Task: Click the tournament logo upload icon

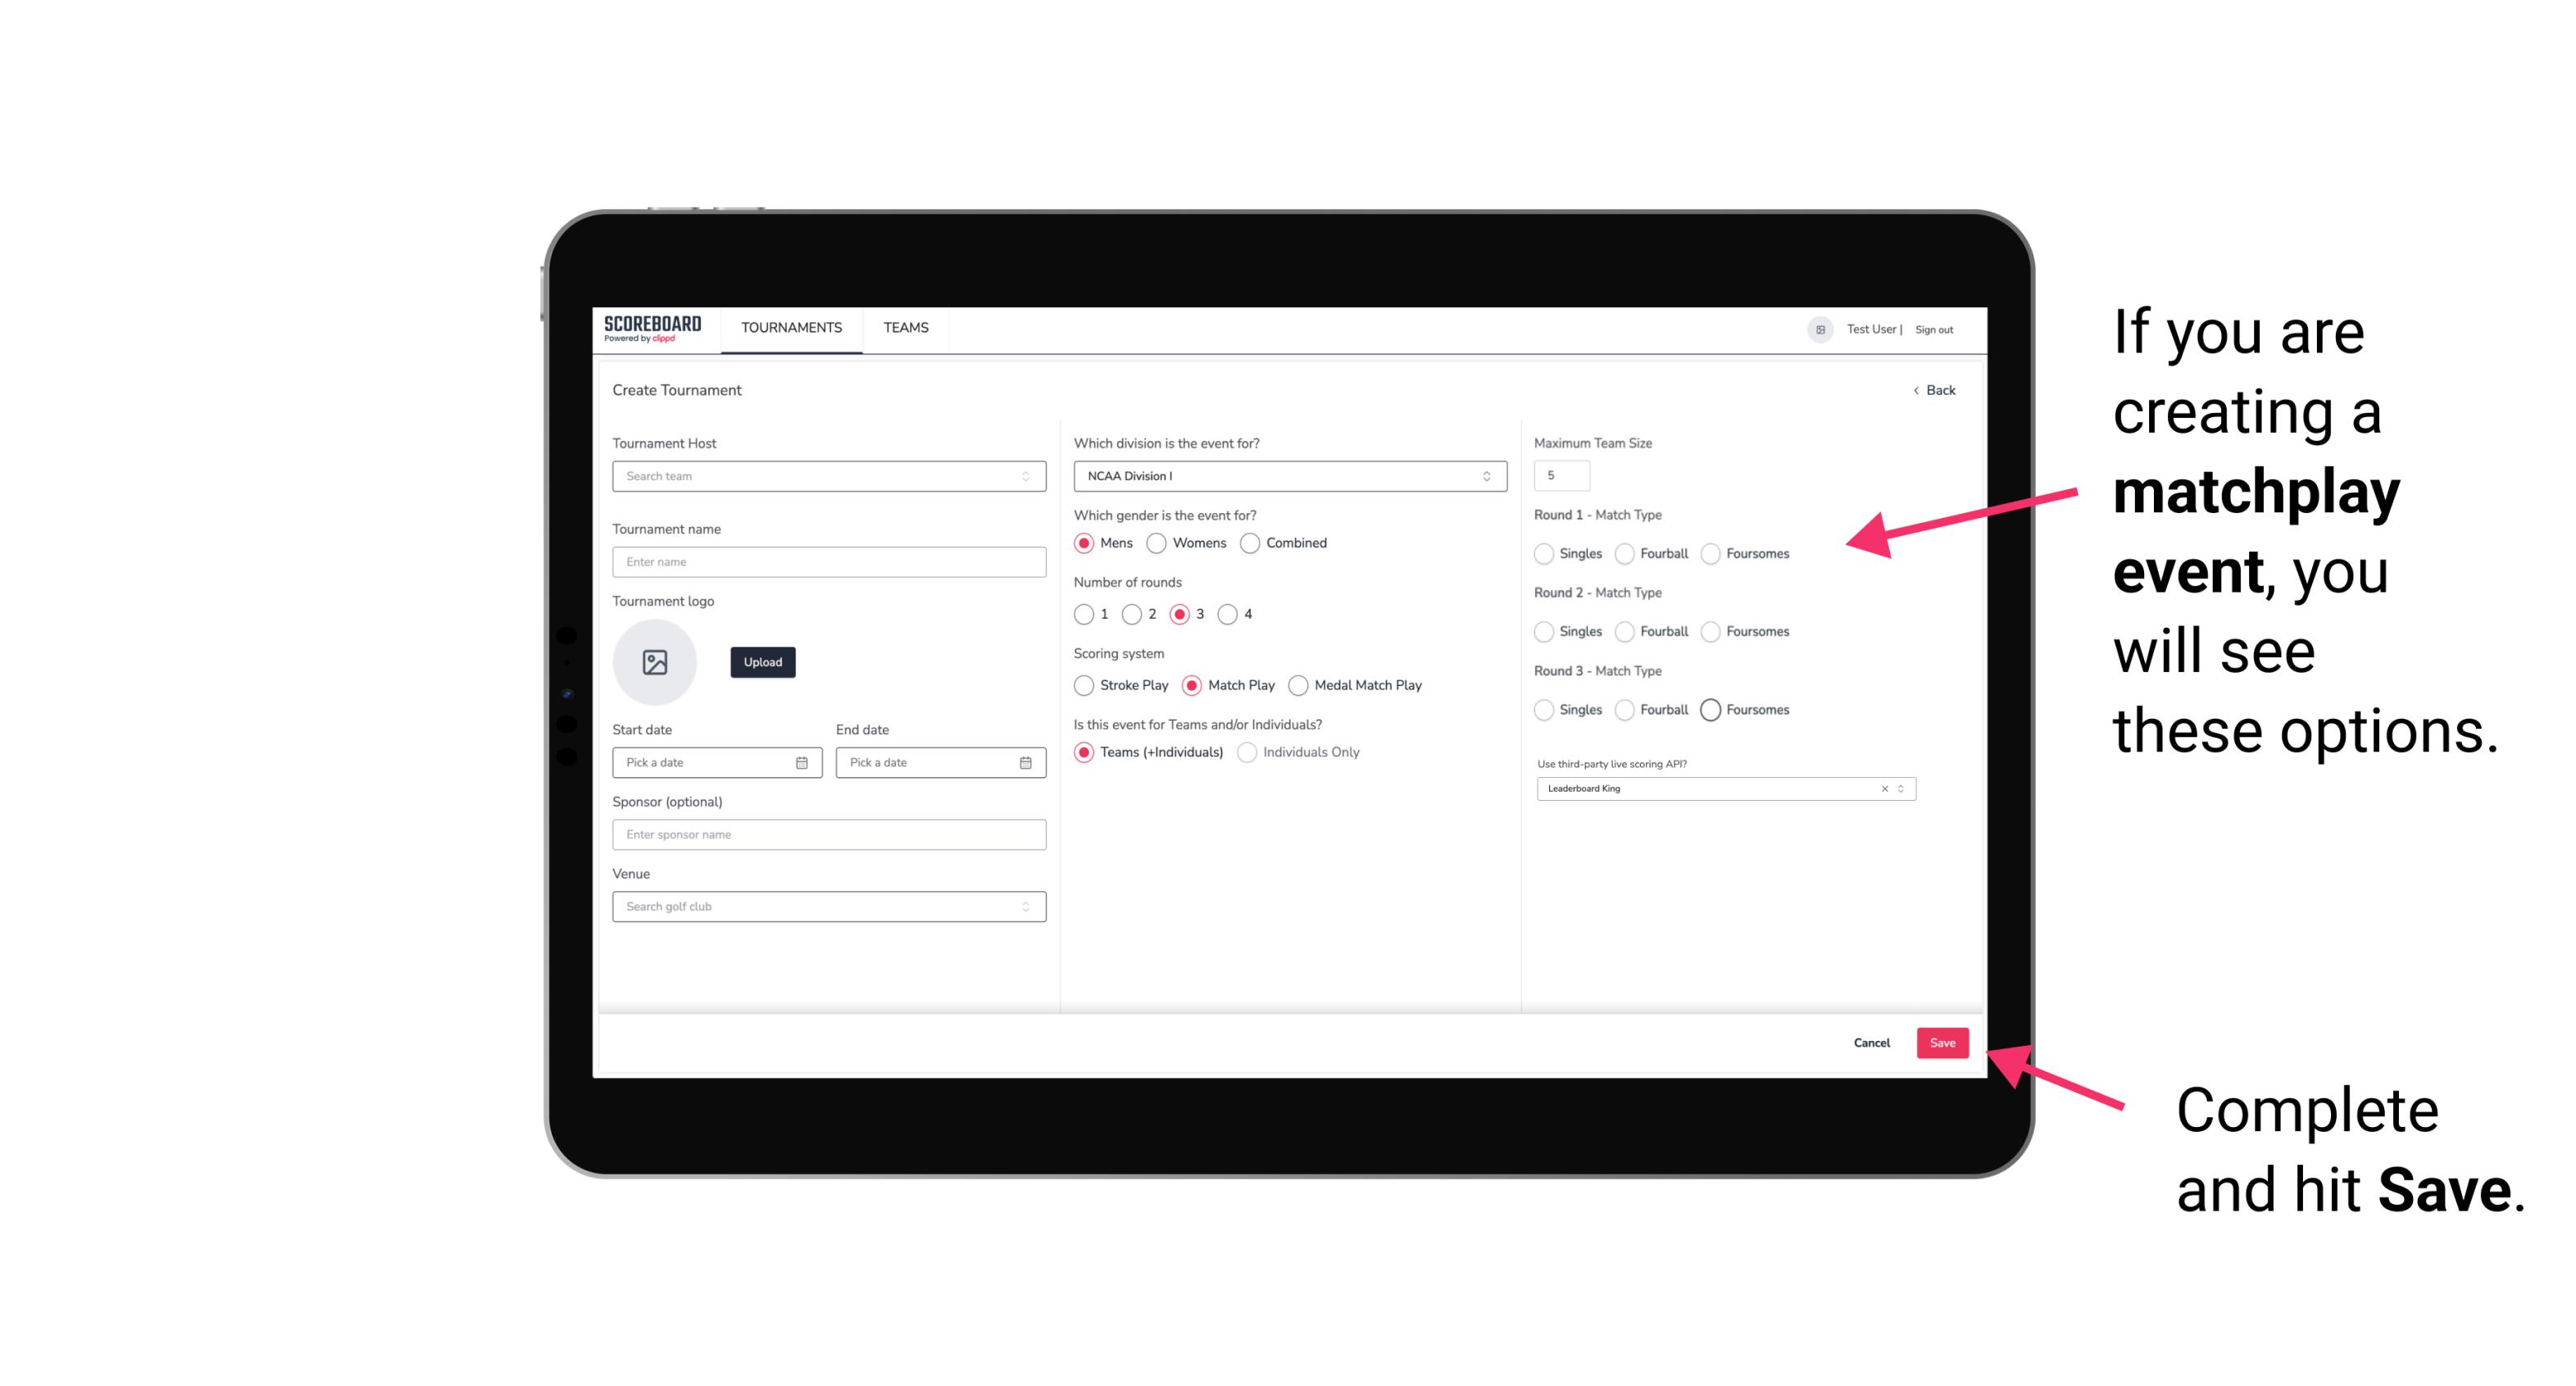Action: pyautogui.click(x=655, y=662)
